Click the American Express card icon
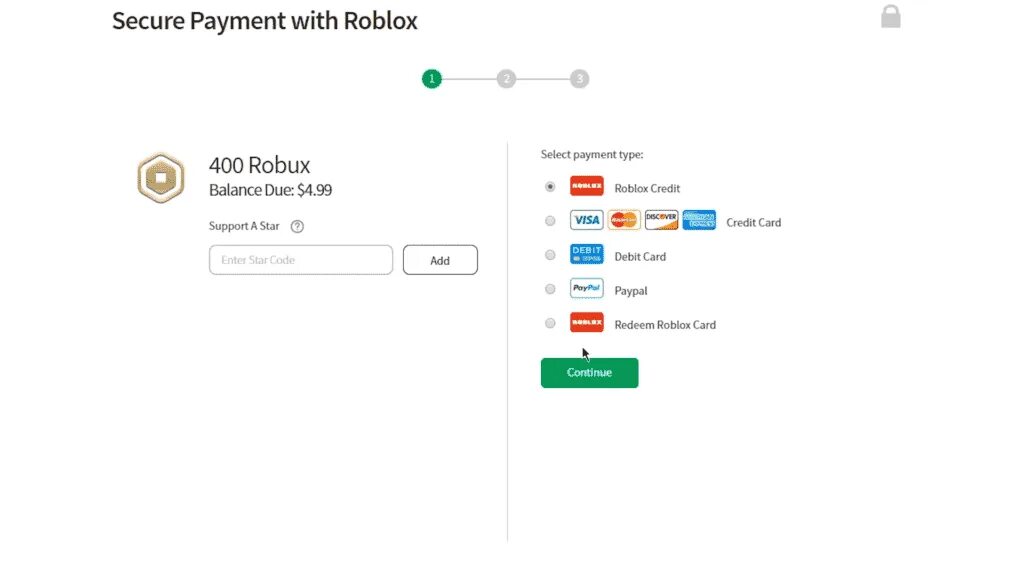The image size is (1024, 576). tap(699, 220)
